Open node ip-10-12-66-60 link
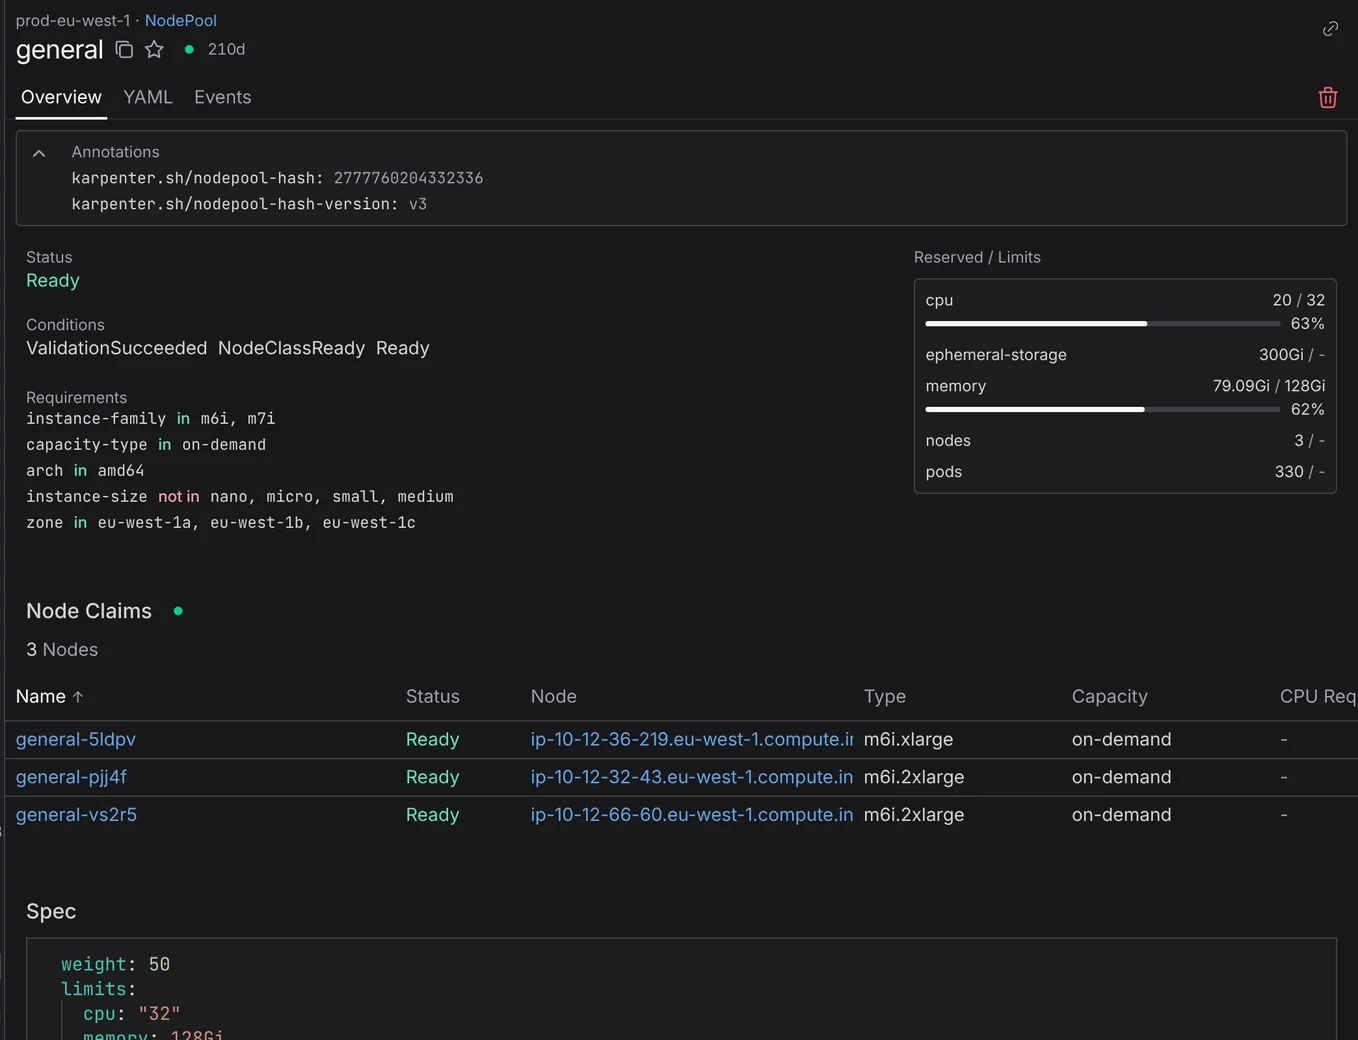The height and width of the screenshot is (1040, 1358). pyautogui.click(x=692, y=815)
